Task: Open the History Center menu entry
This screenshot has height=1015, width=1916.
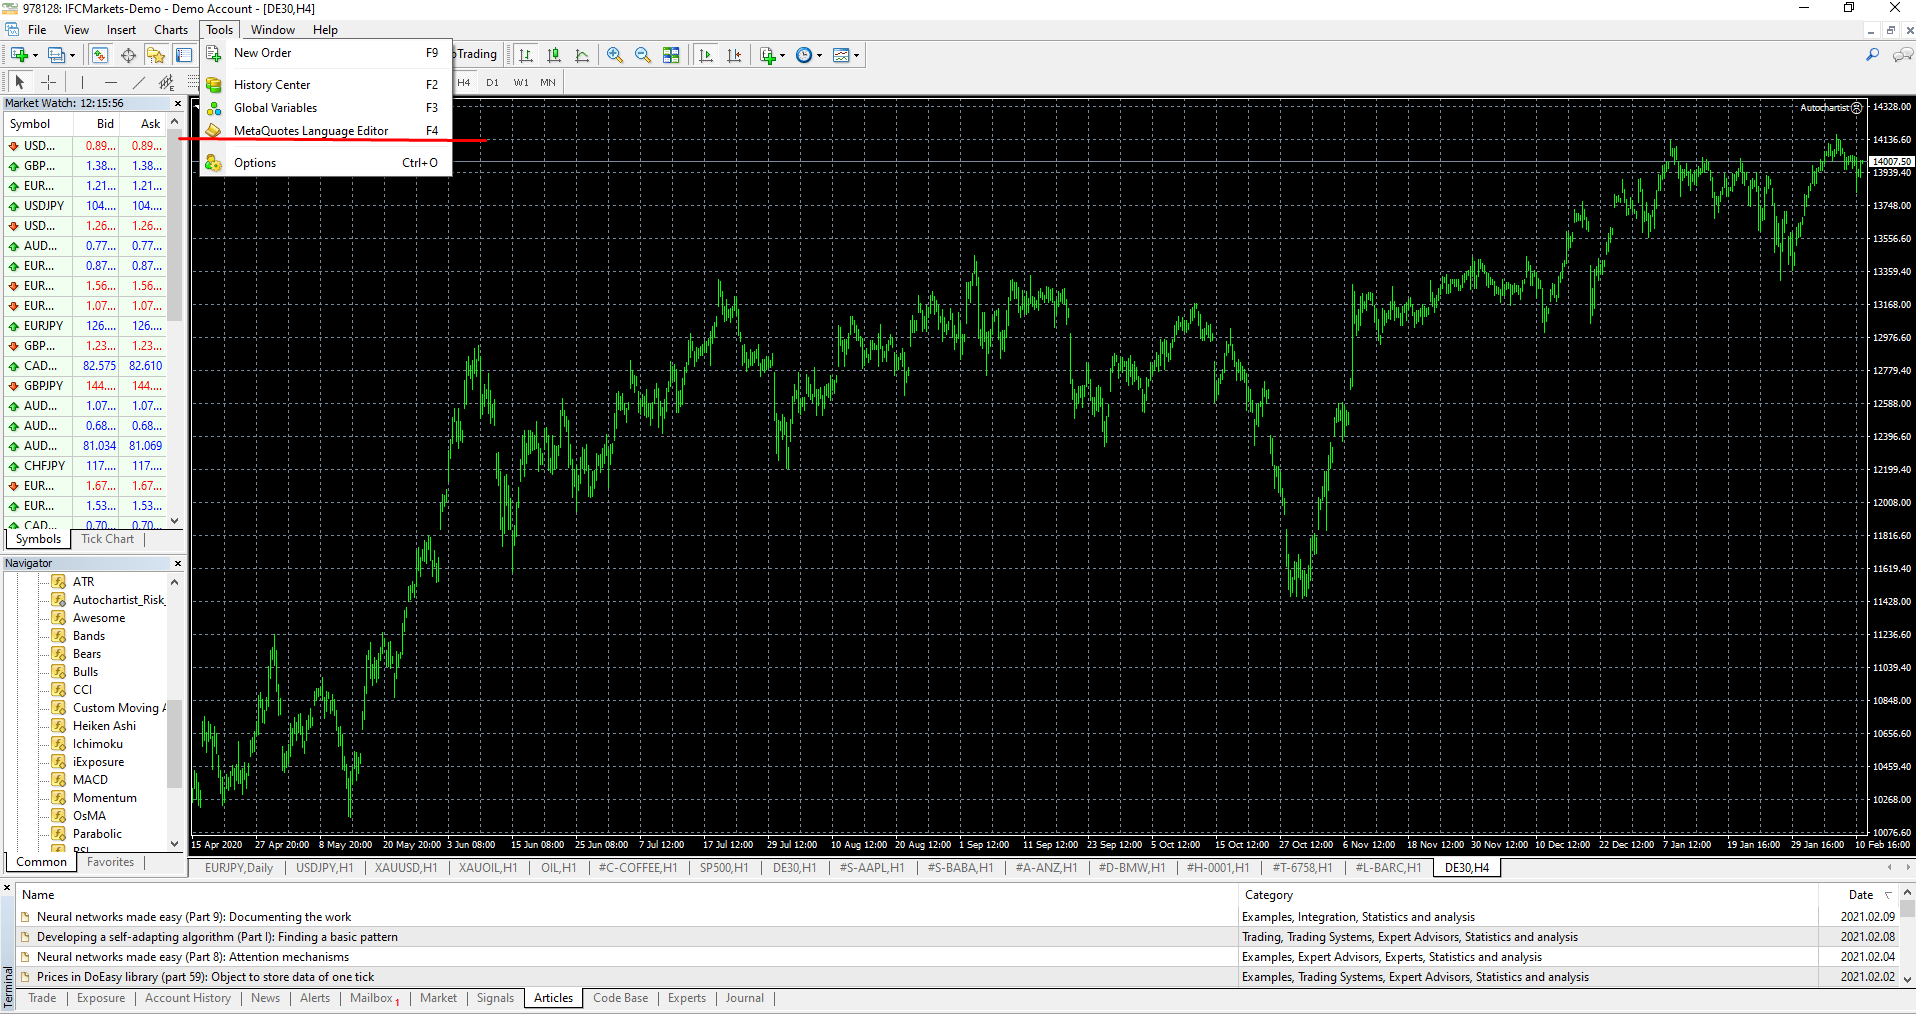Action: click(272, 84)
